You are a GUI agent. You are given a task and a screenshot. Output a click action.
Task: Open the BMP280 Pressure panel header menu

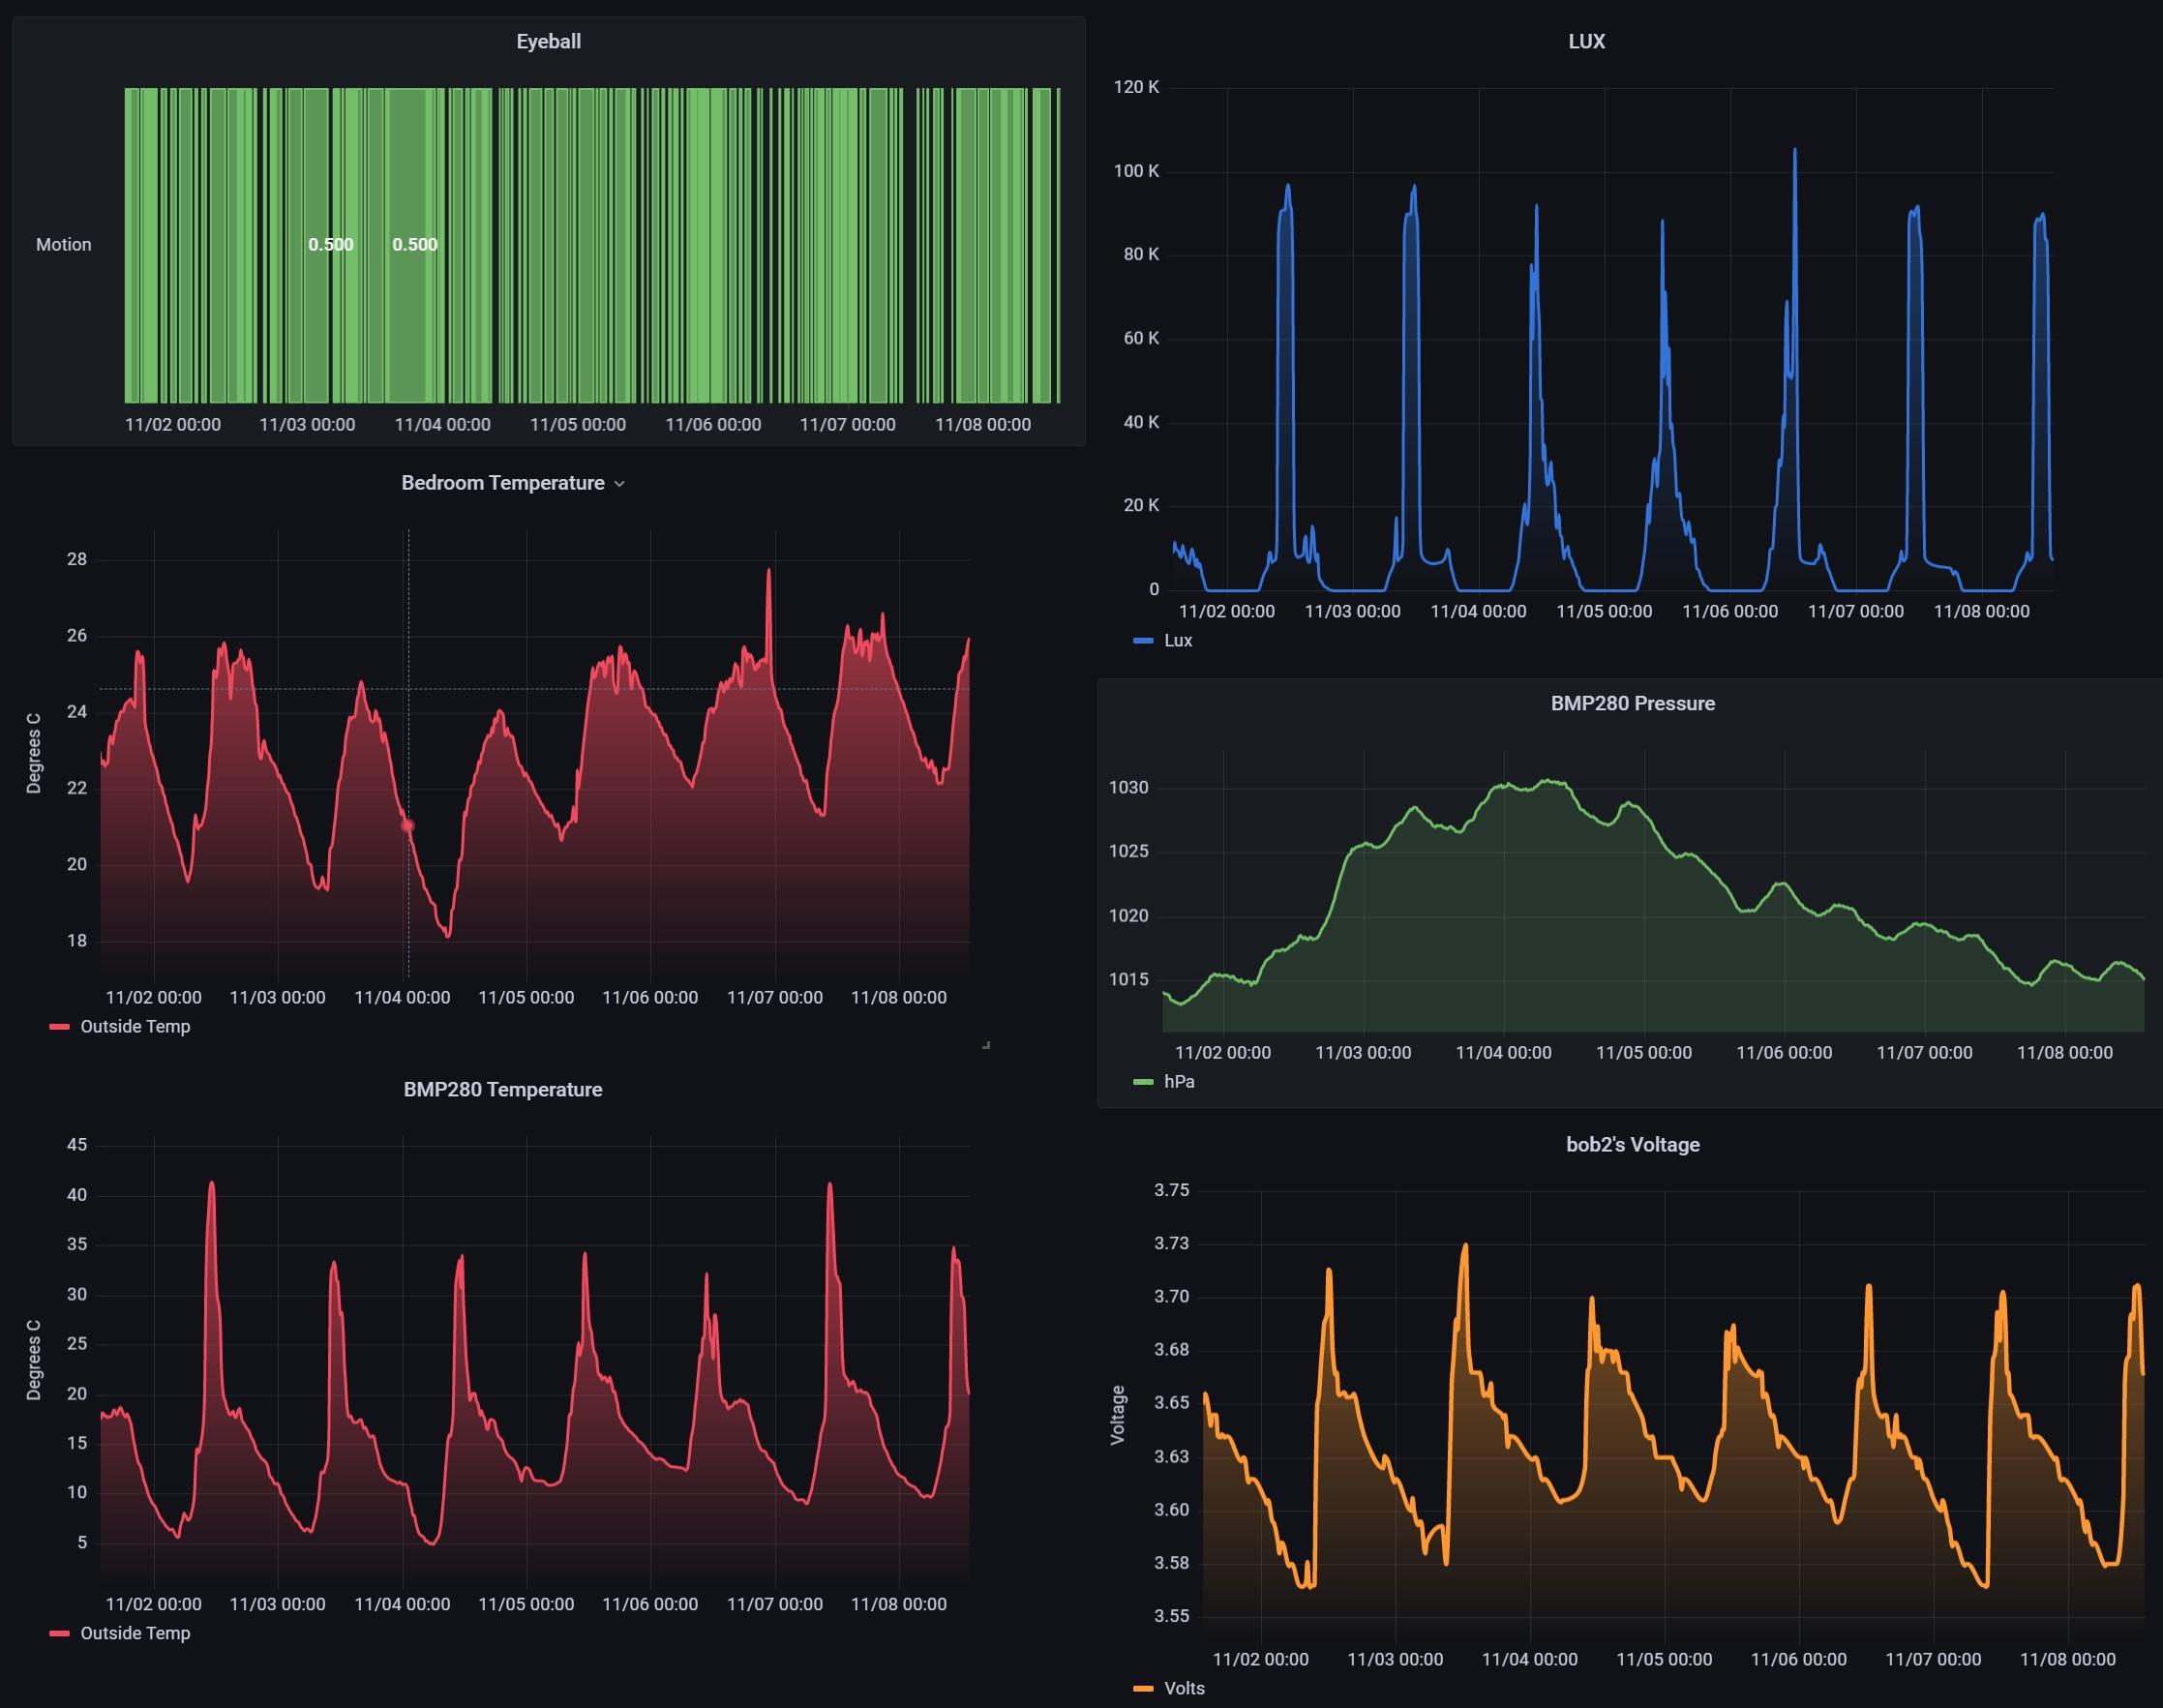[x=1632, y=704]
